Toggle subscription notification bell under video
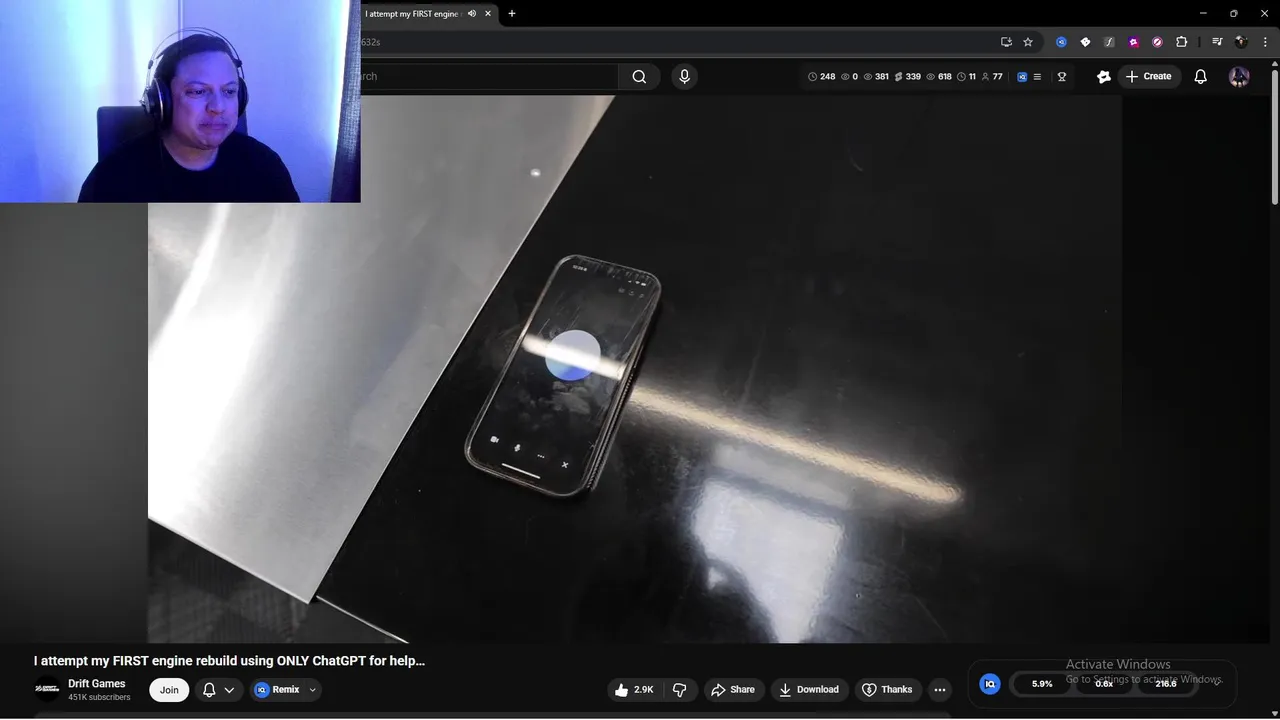Image resolution: width=1280 pixels, height=720 pixels. coord(209,690)
